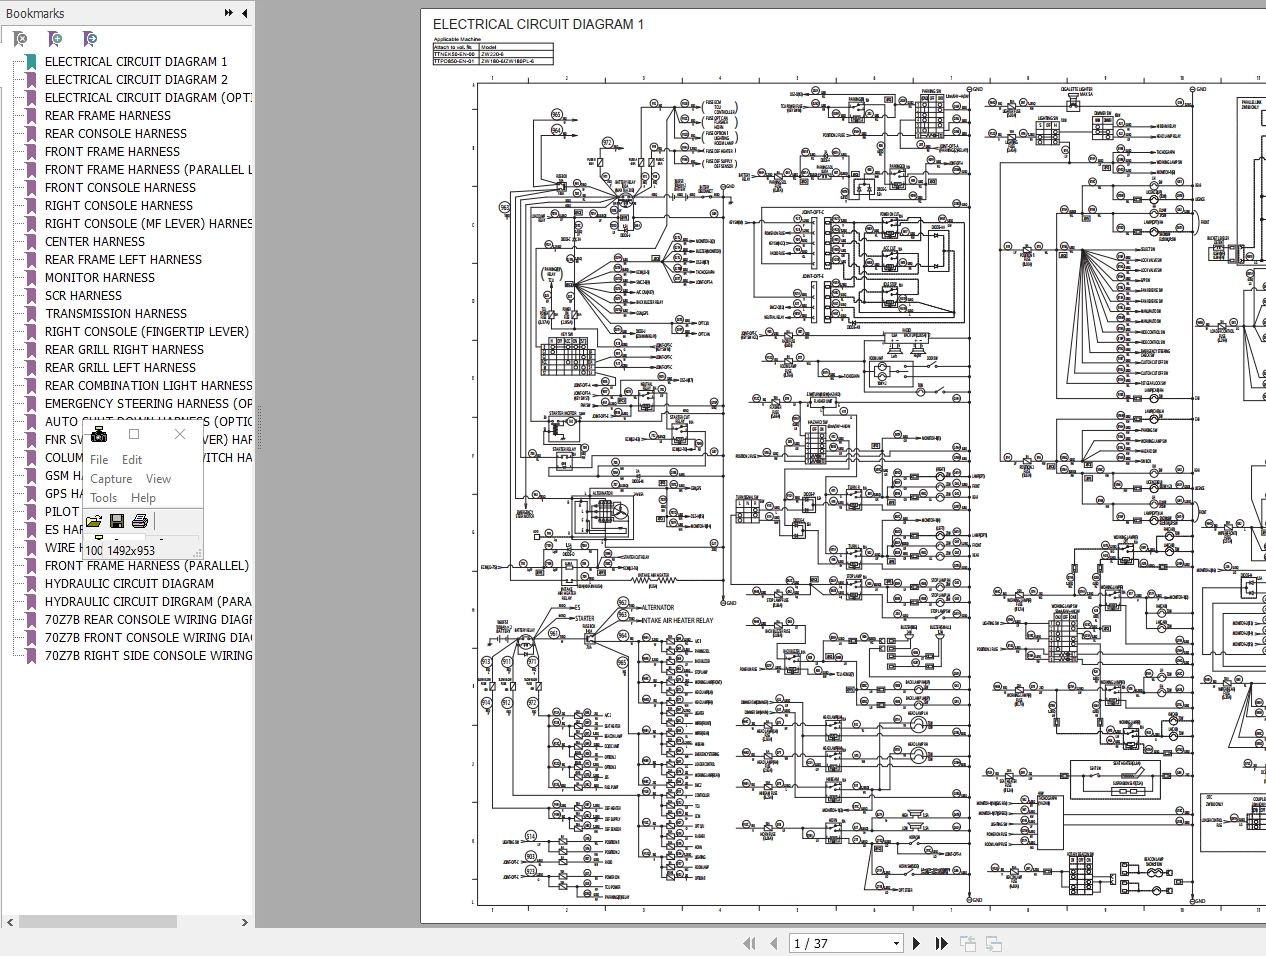Go to the next page
This screenshot has width=1266, height=956.
pyautogui.click(x=916, y=943)
